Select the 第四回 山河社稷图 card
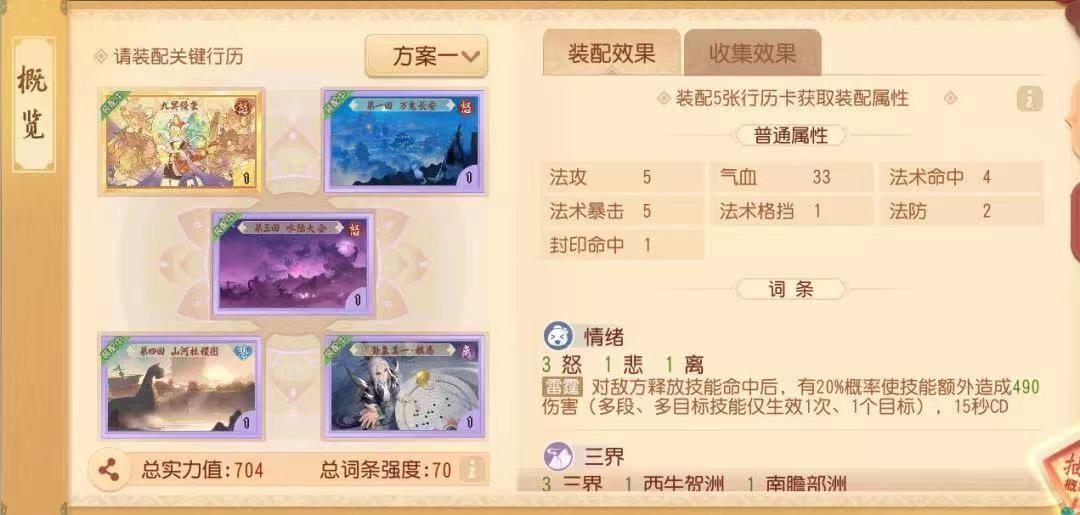This screenshot has width=1080, height=515. 180,386
